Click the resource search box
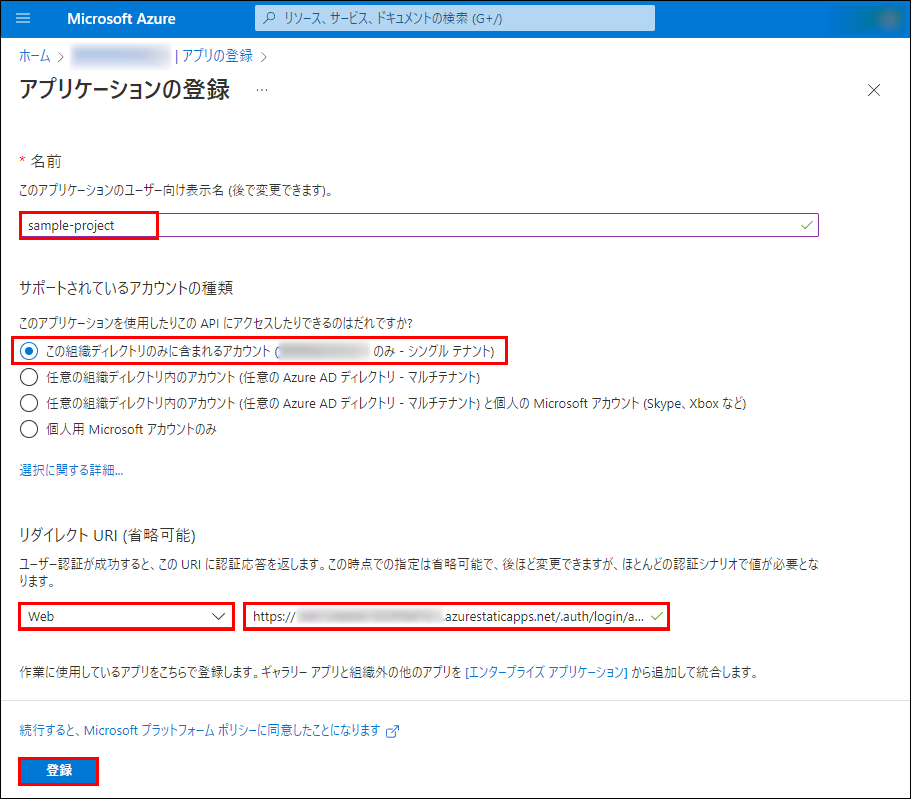The height and width of the screenshot is (799, 911). click(x=454, y=18)
